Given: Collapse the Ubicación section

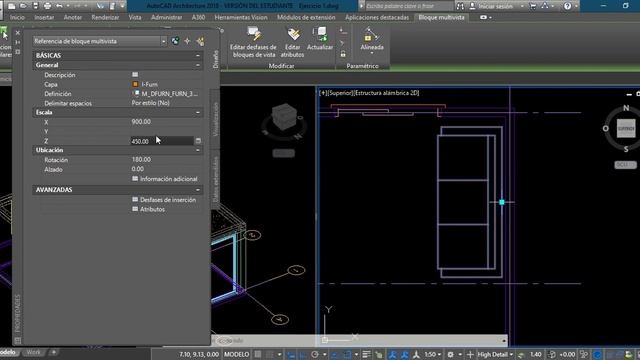Looking at the screenshot, I should point(198,150).
